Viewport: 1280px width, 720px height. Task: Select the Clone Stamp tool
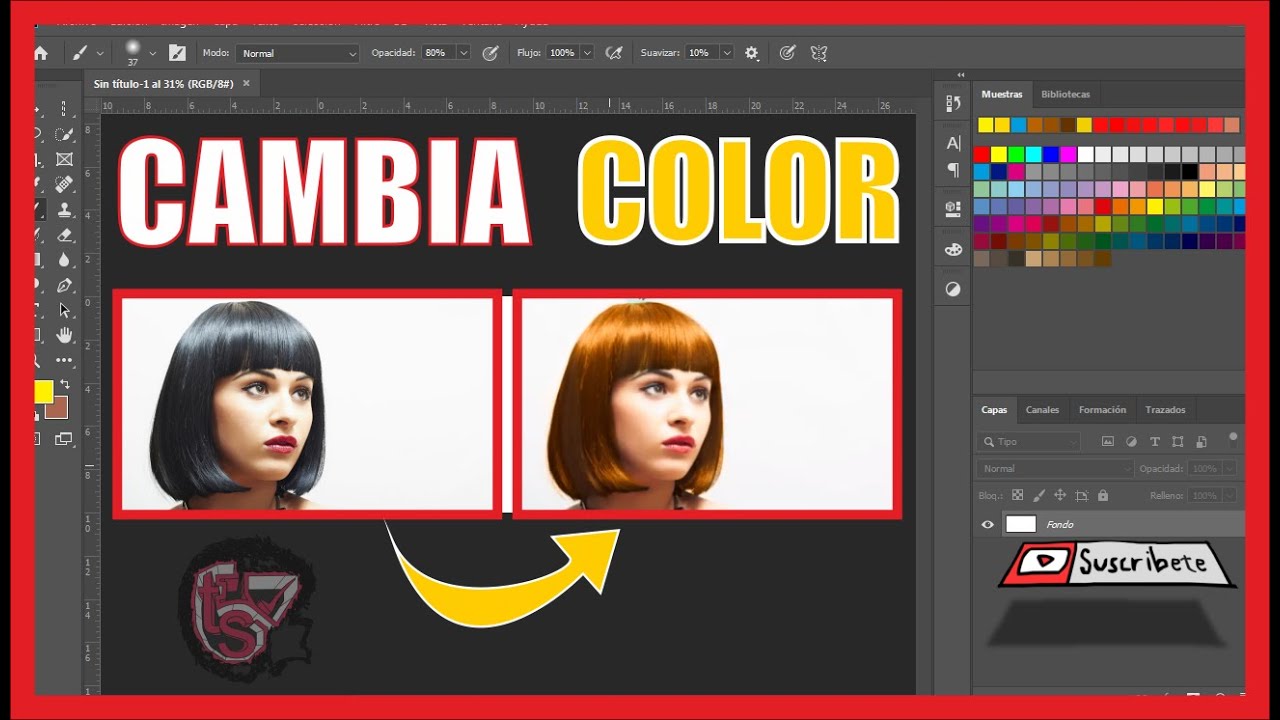64,210
